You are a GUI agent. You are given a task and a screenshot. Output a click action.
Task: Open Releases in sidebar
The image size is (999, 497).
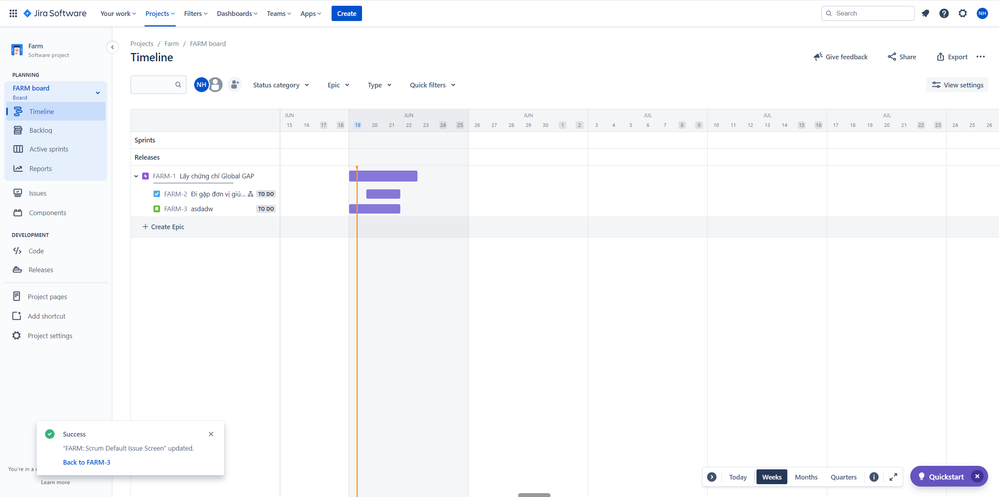(x=56, y=270)
